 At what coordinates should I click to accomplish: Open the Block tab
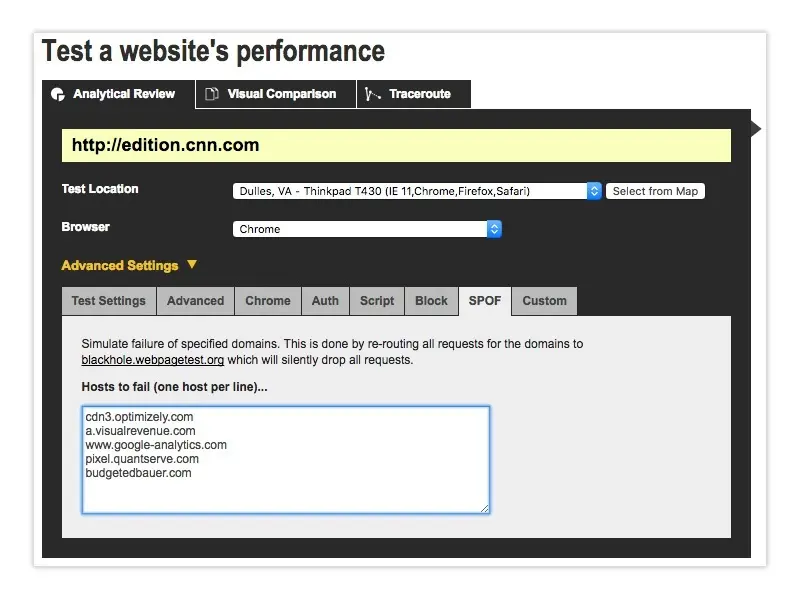point(431,300)
